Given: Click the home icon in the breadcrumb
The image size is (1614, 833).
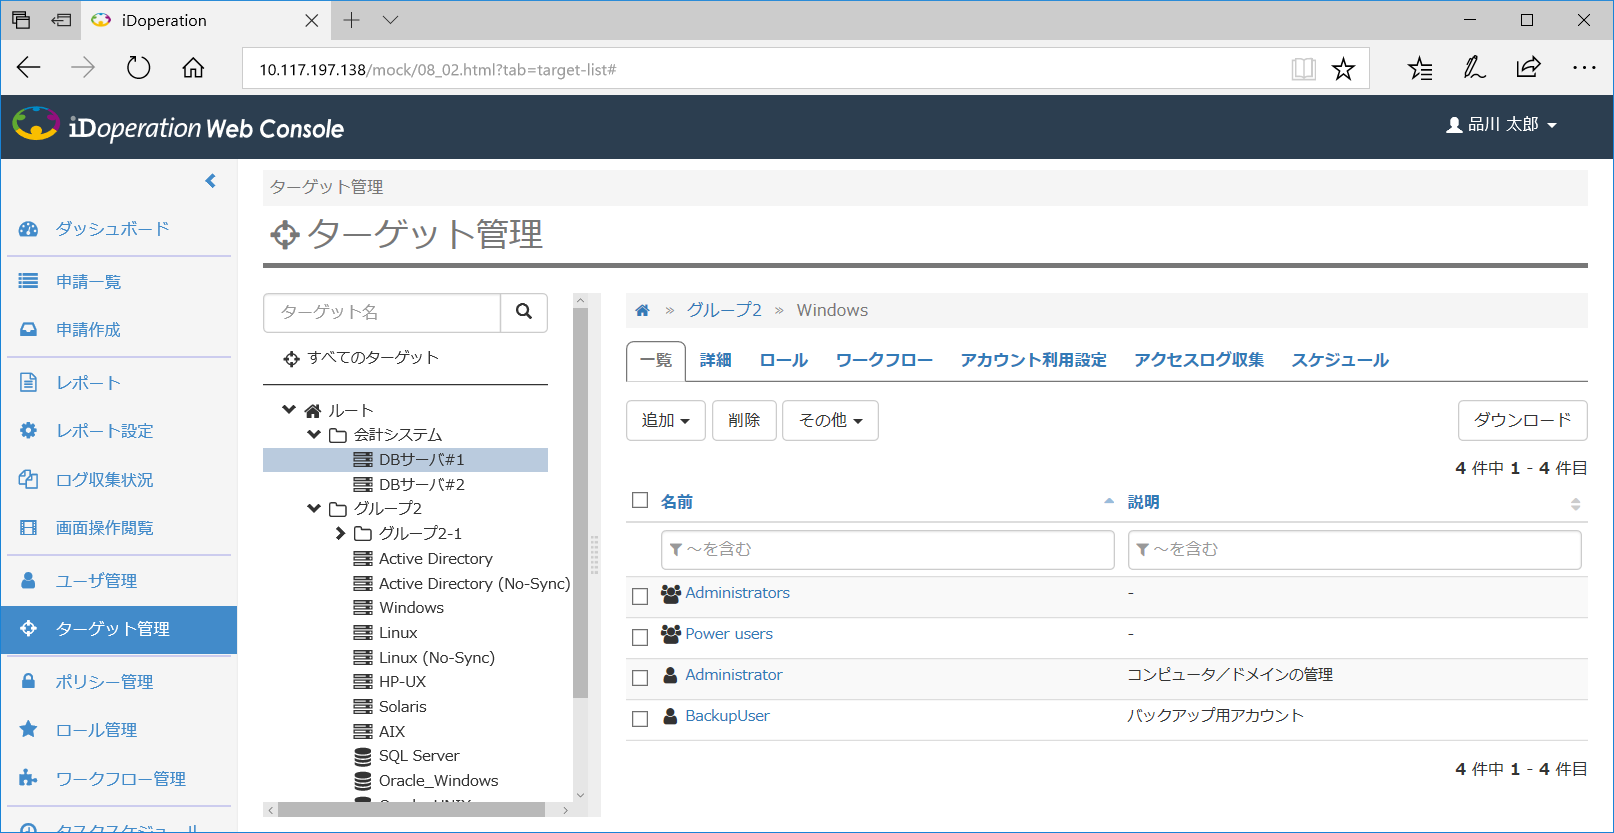Looking at the screenshot, I should (643, 310).
